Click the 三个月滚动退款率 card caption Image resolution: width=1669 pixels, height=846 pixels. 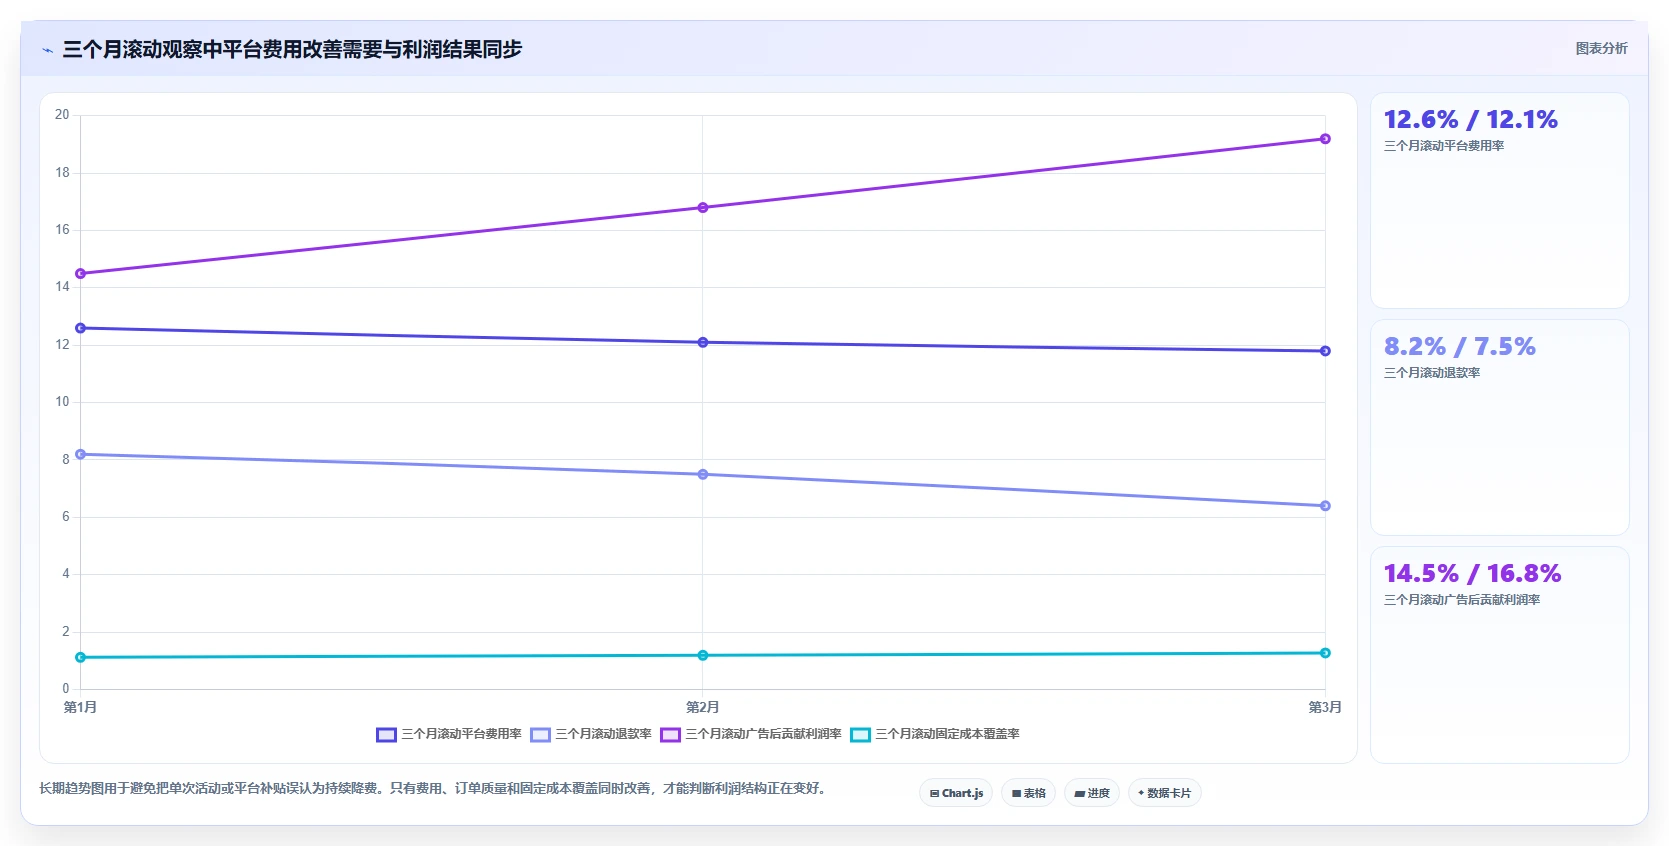click(x=1432, y=373)
